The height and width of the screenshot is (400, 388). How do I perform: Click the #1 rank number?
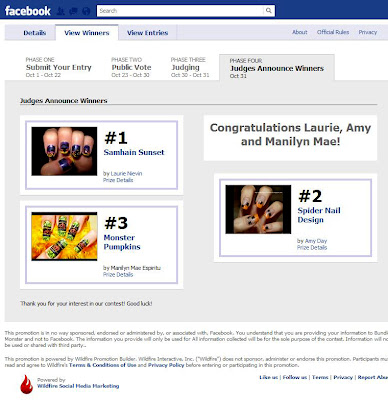[116, 138]
